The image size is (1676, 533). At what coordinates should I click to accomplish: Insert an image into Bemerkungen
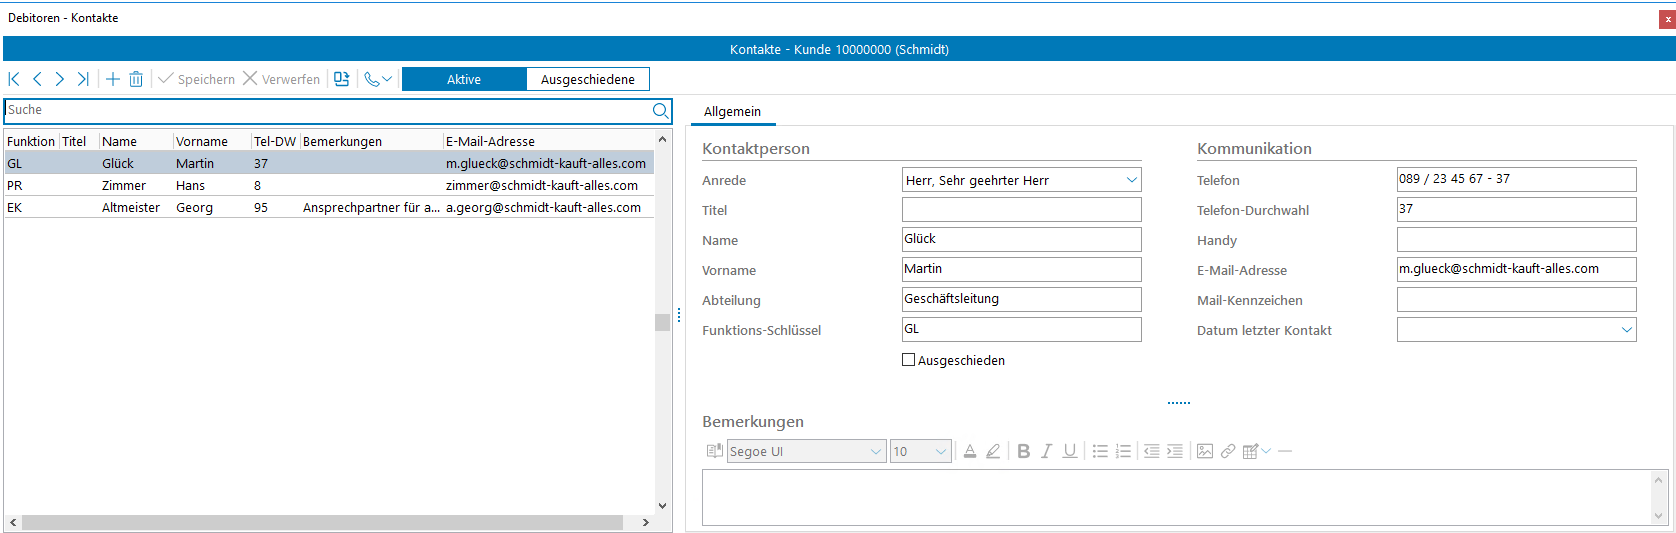pos(1205,451)
